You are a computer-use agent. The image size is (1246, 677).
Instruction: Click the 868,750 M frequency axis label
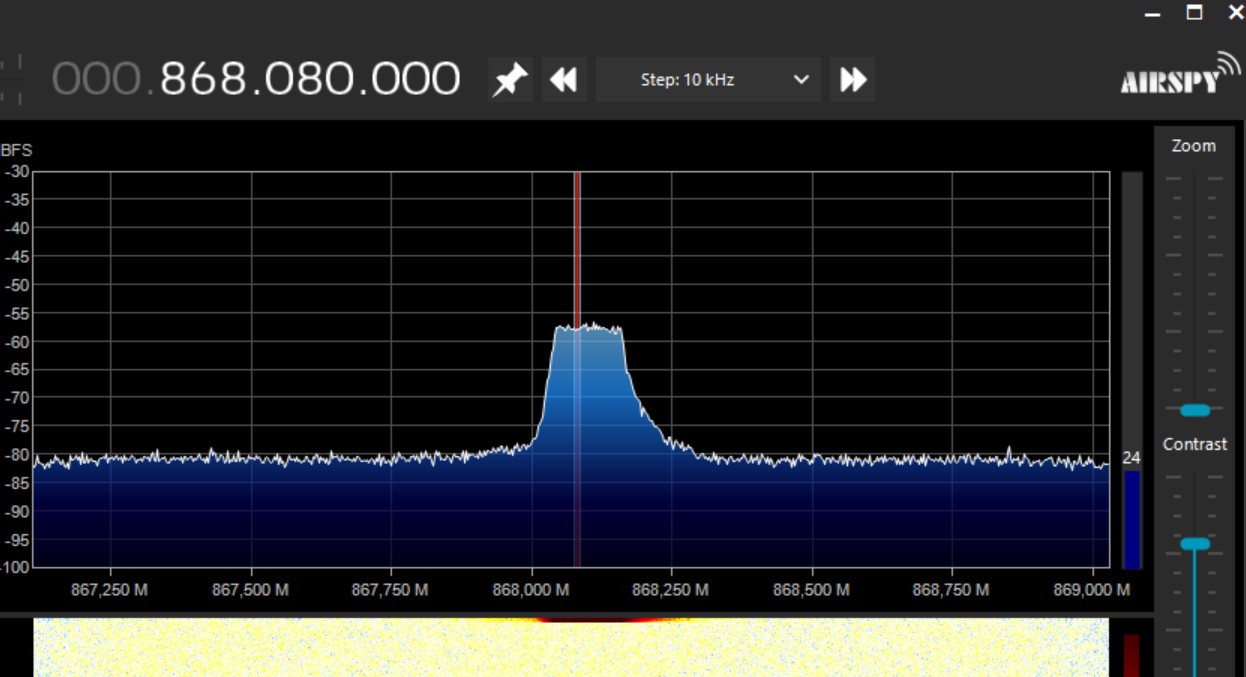[x=951, y=590]
